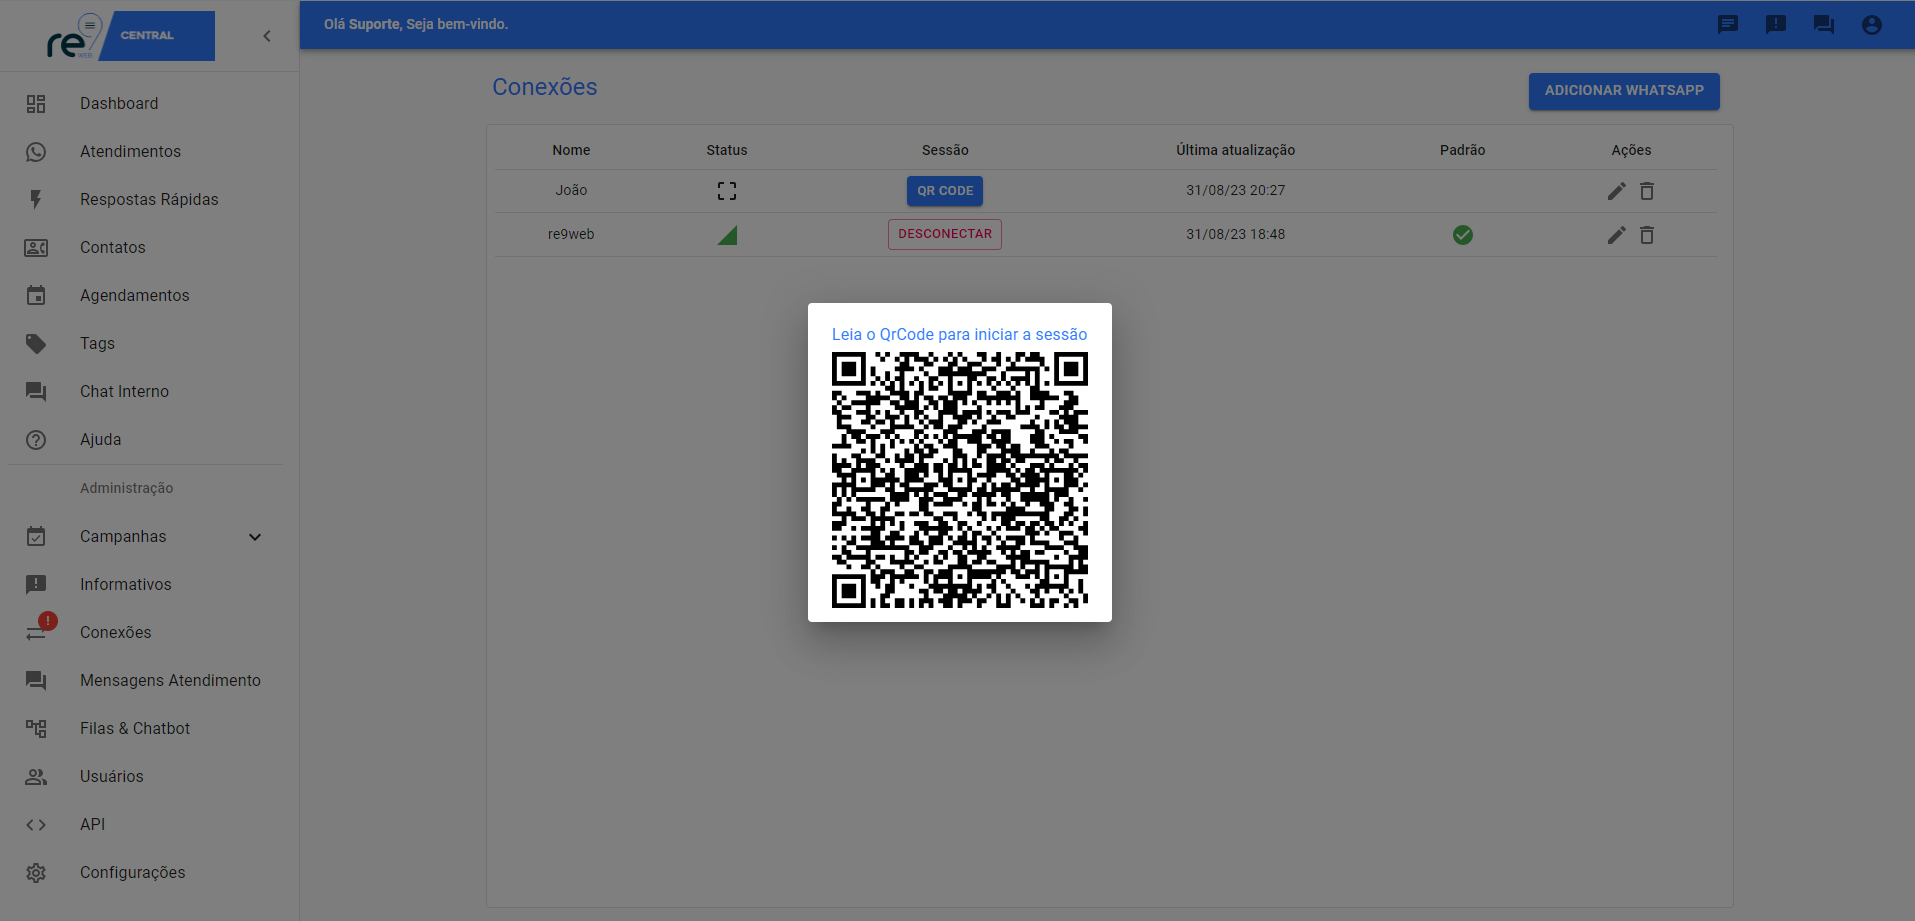The image size is (1915, 921).
Task: Expand the Campanhas submenu arrow
Action: 255,537
